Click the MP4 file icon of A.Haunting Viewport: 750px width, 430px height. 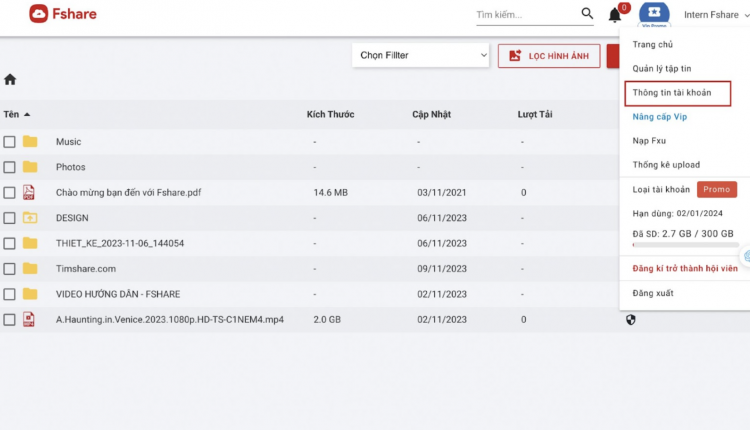[29, 319]
